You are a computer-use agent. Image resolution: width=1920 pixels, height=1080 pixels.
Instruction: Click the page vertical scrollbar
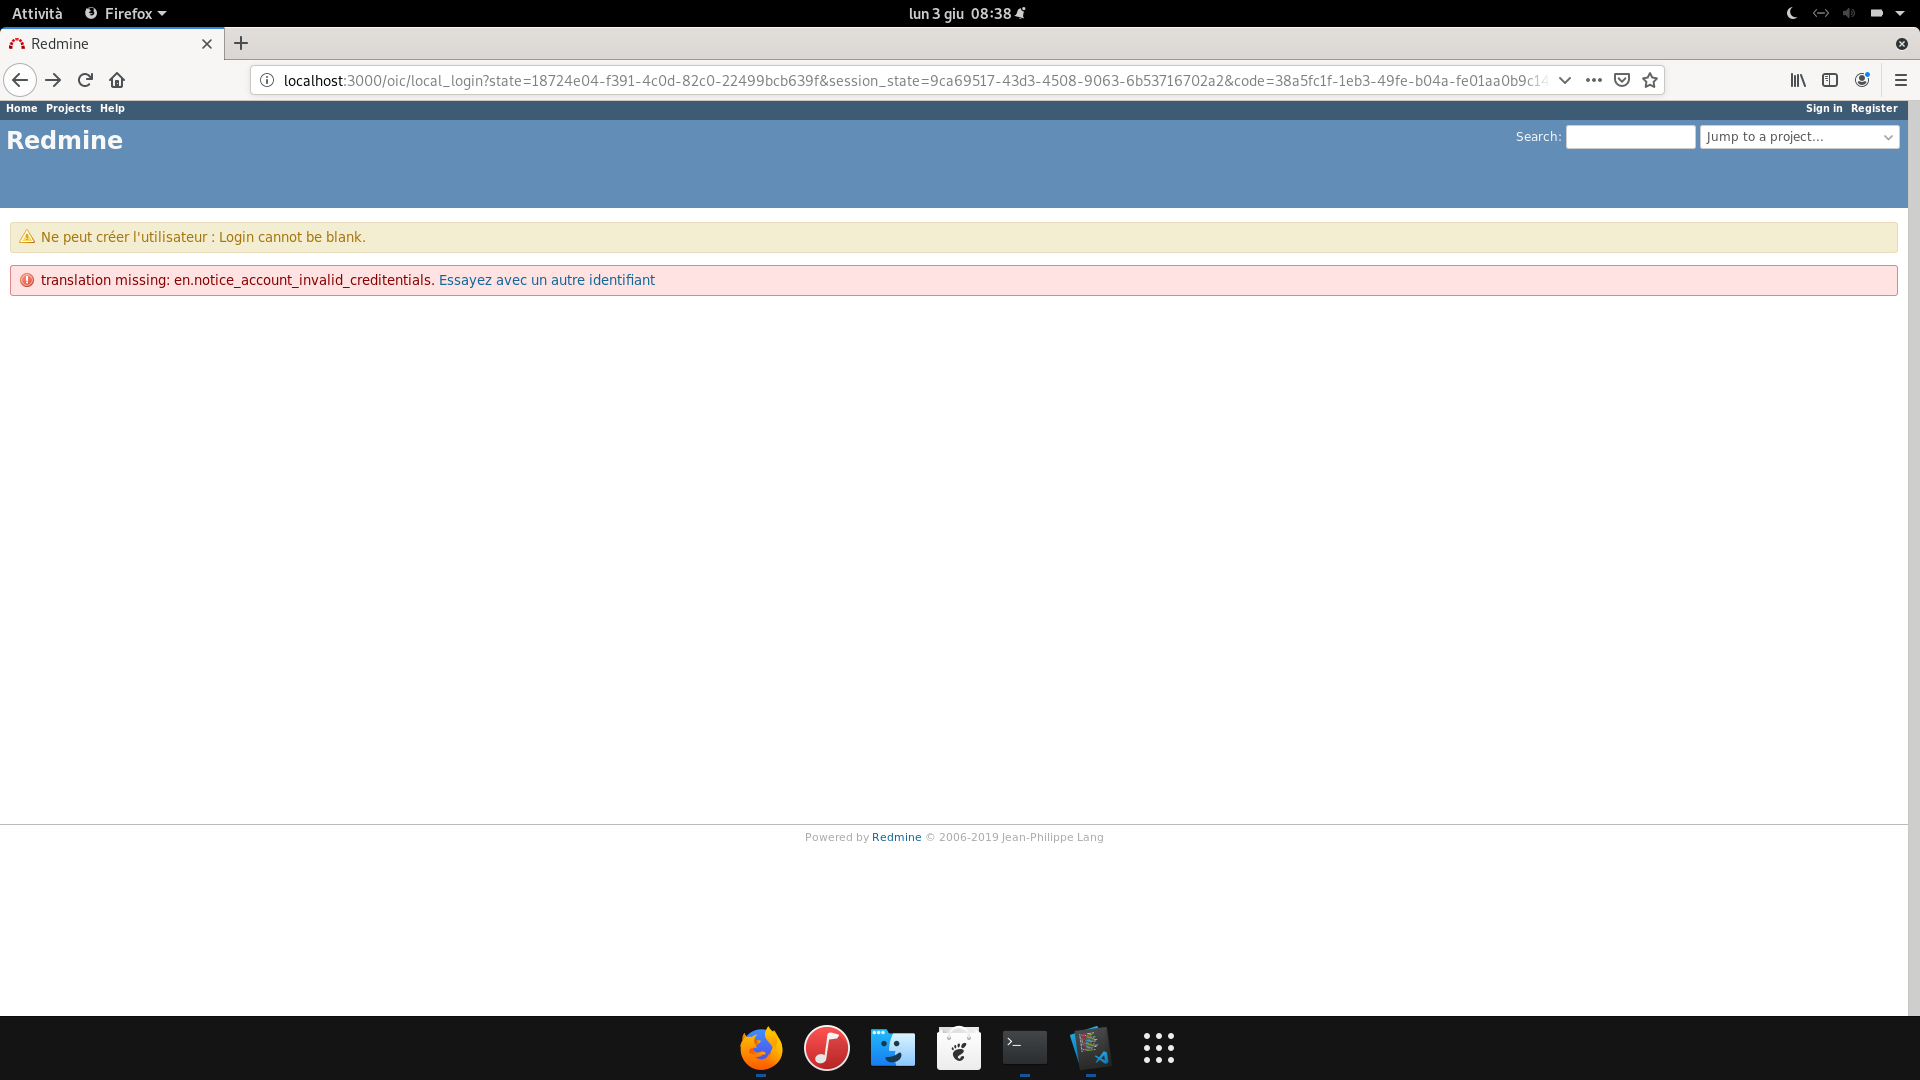1914,558
